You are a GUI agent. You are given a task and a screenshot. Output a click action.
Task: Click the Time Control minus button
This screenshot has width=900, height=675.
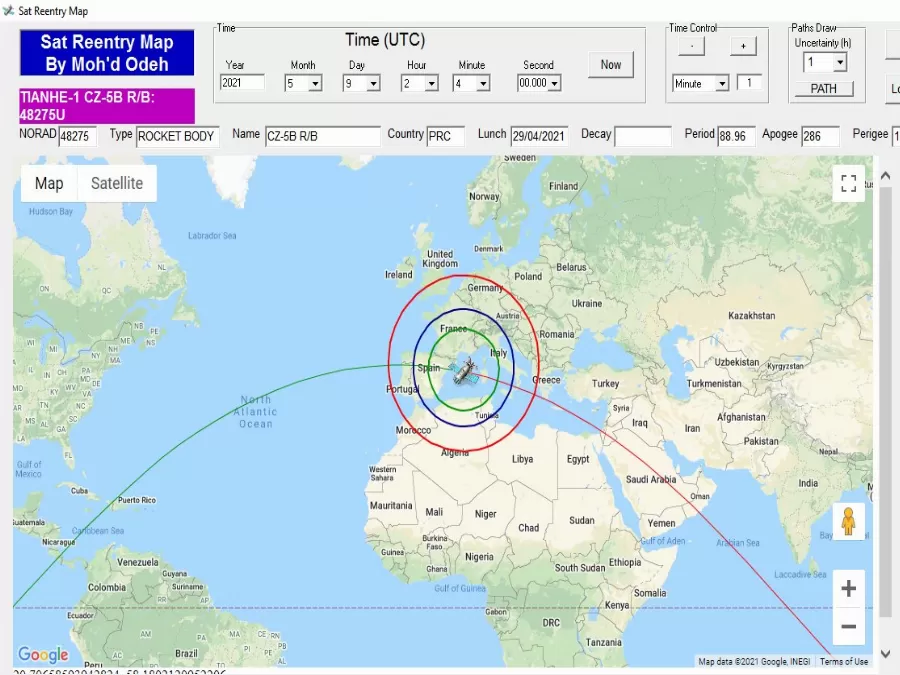[x=692, y=45]
